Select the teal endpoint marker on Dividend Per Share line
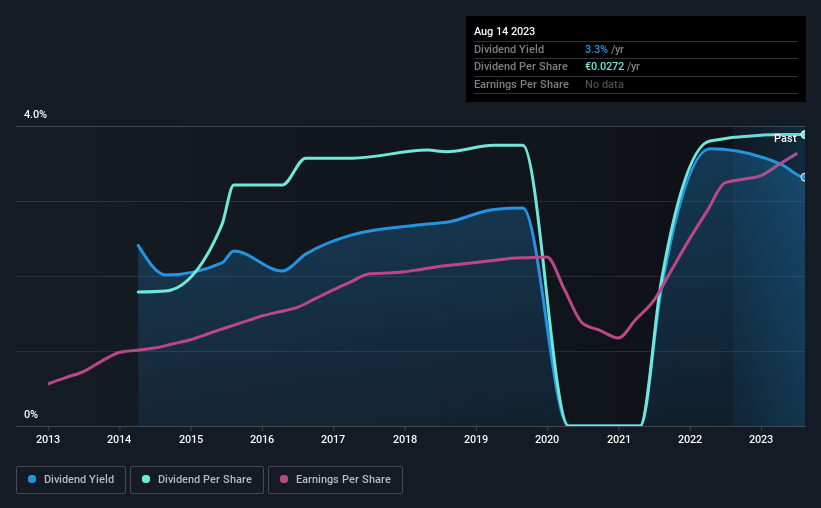 [x=804, y=134]
